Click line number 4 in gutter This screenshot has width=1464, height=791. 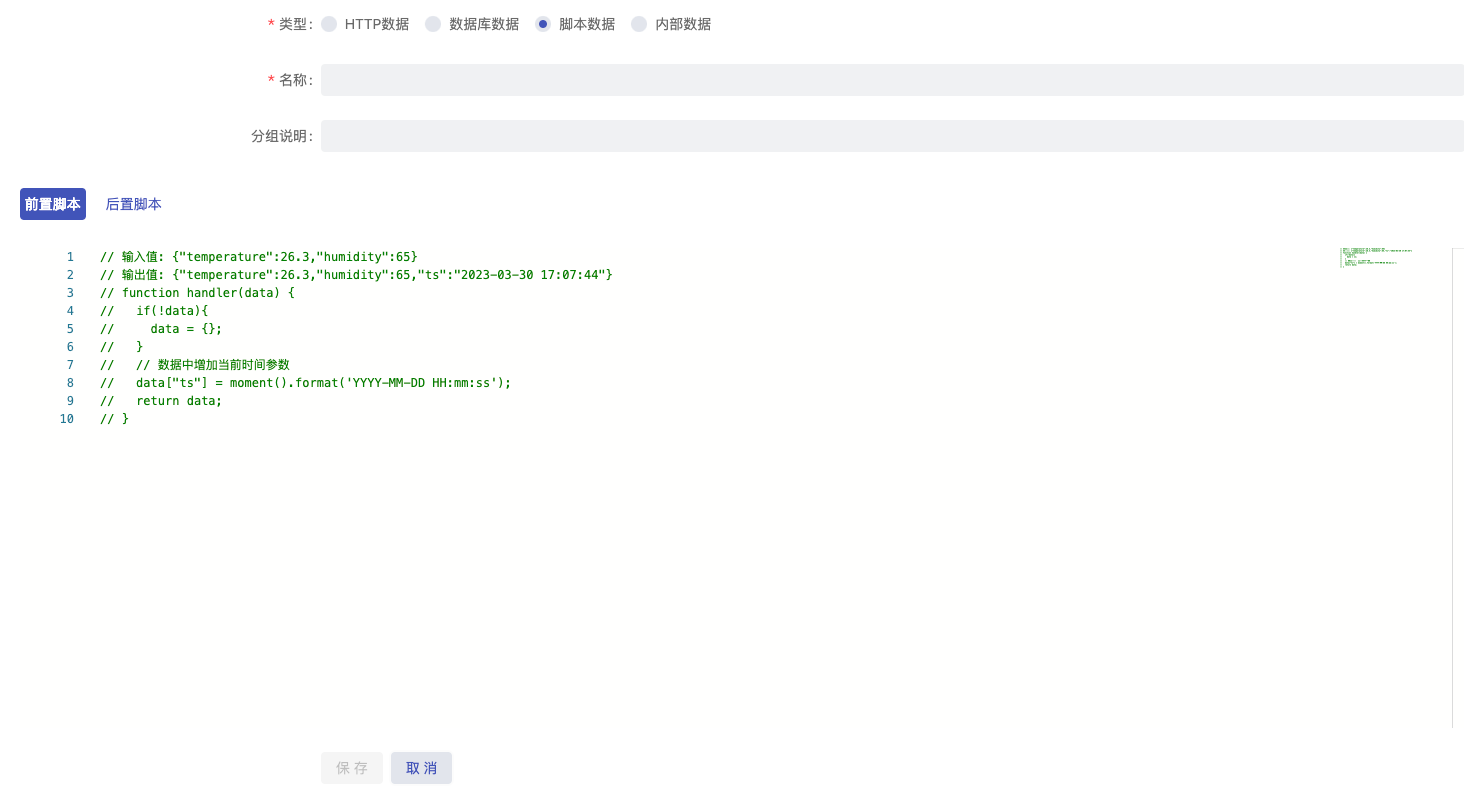[70, 311]
